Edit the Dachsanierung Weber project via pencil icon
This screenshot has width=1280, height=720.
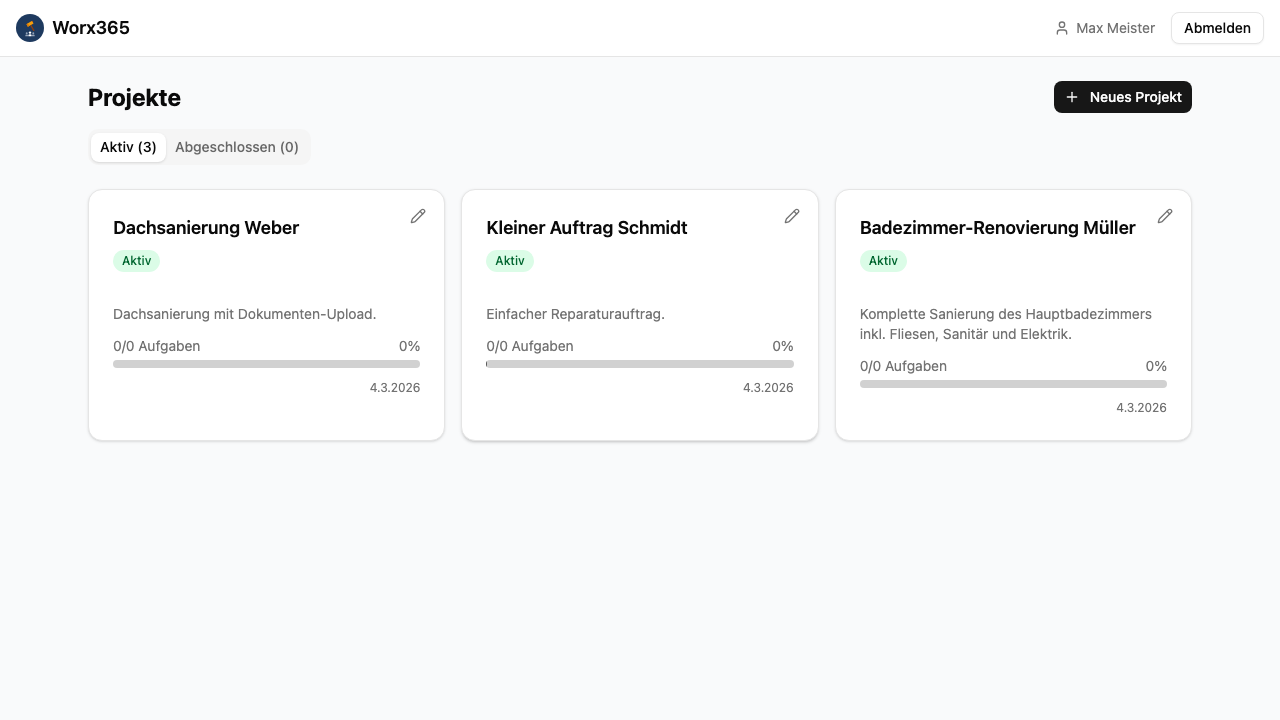click(x=418, y=216)
